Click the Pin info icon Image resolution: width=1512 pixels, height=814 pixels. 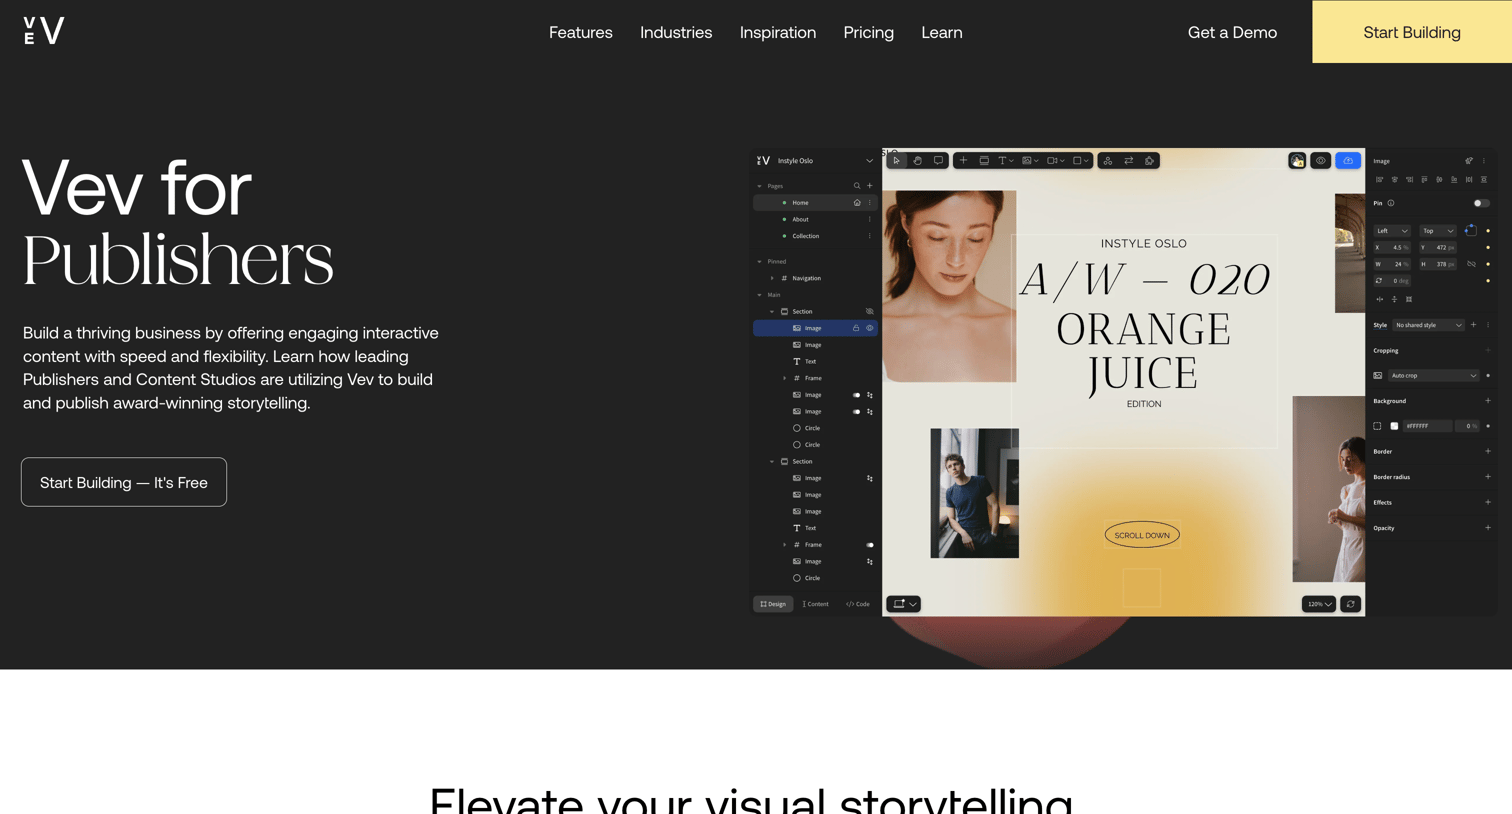1391,203
